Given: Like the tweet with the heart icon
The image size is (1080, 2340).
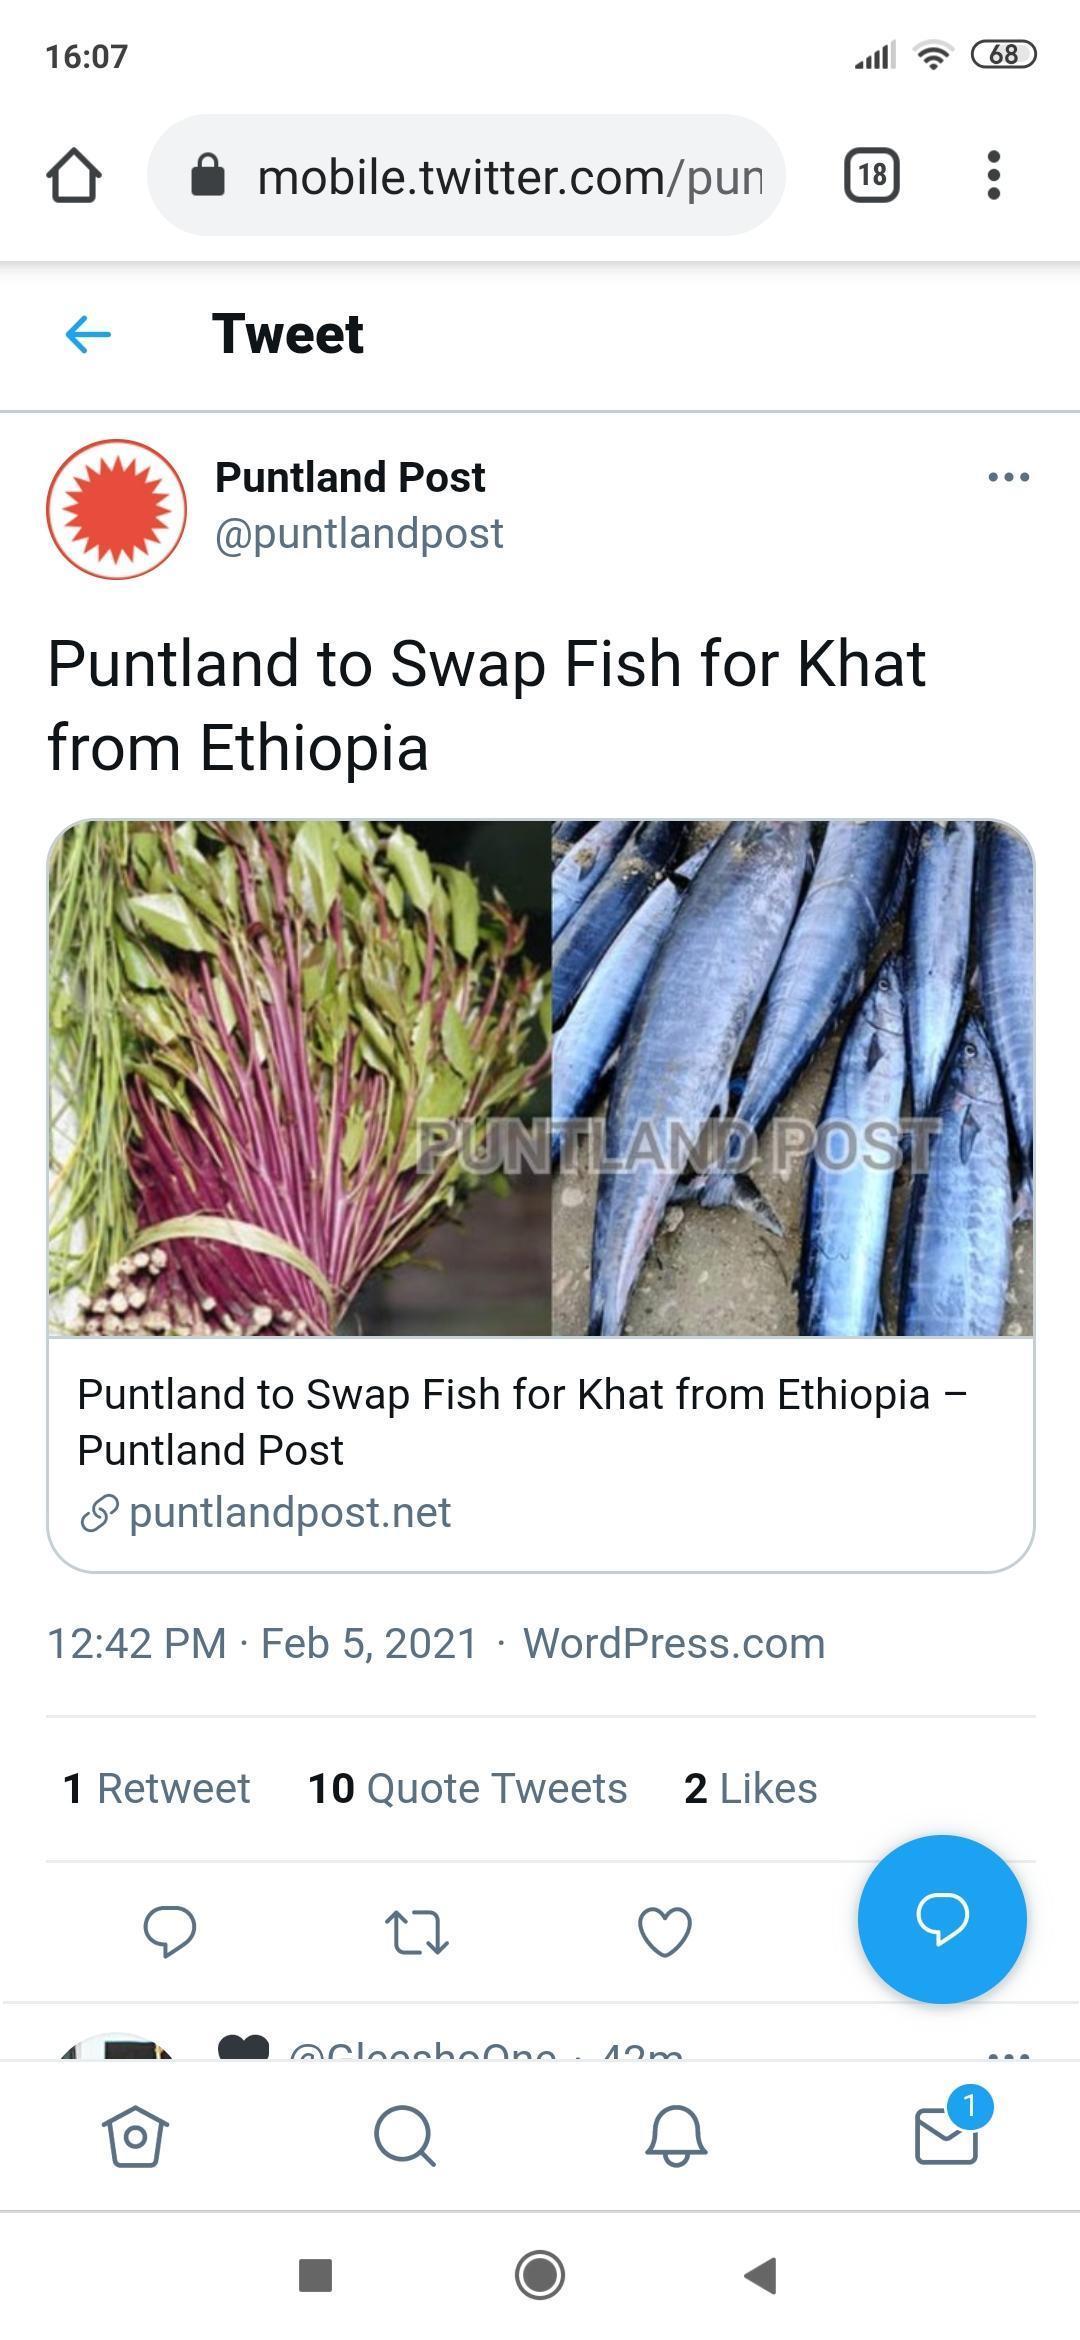Looking at the screenshot, I should pos(665,1931).
